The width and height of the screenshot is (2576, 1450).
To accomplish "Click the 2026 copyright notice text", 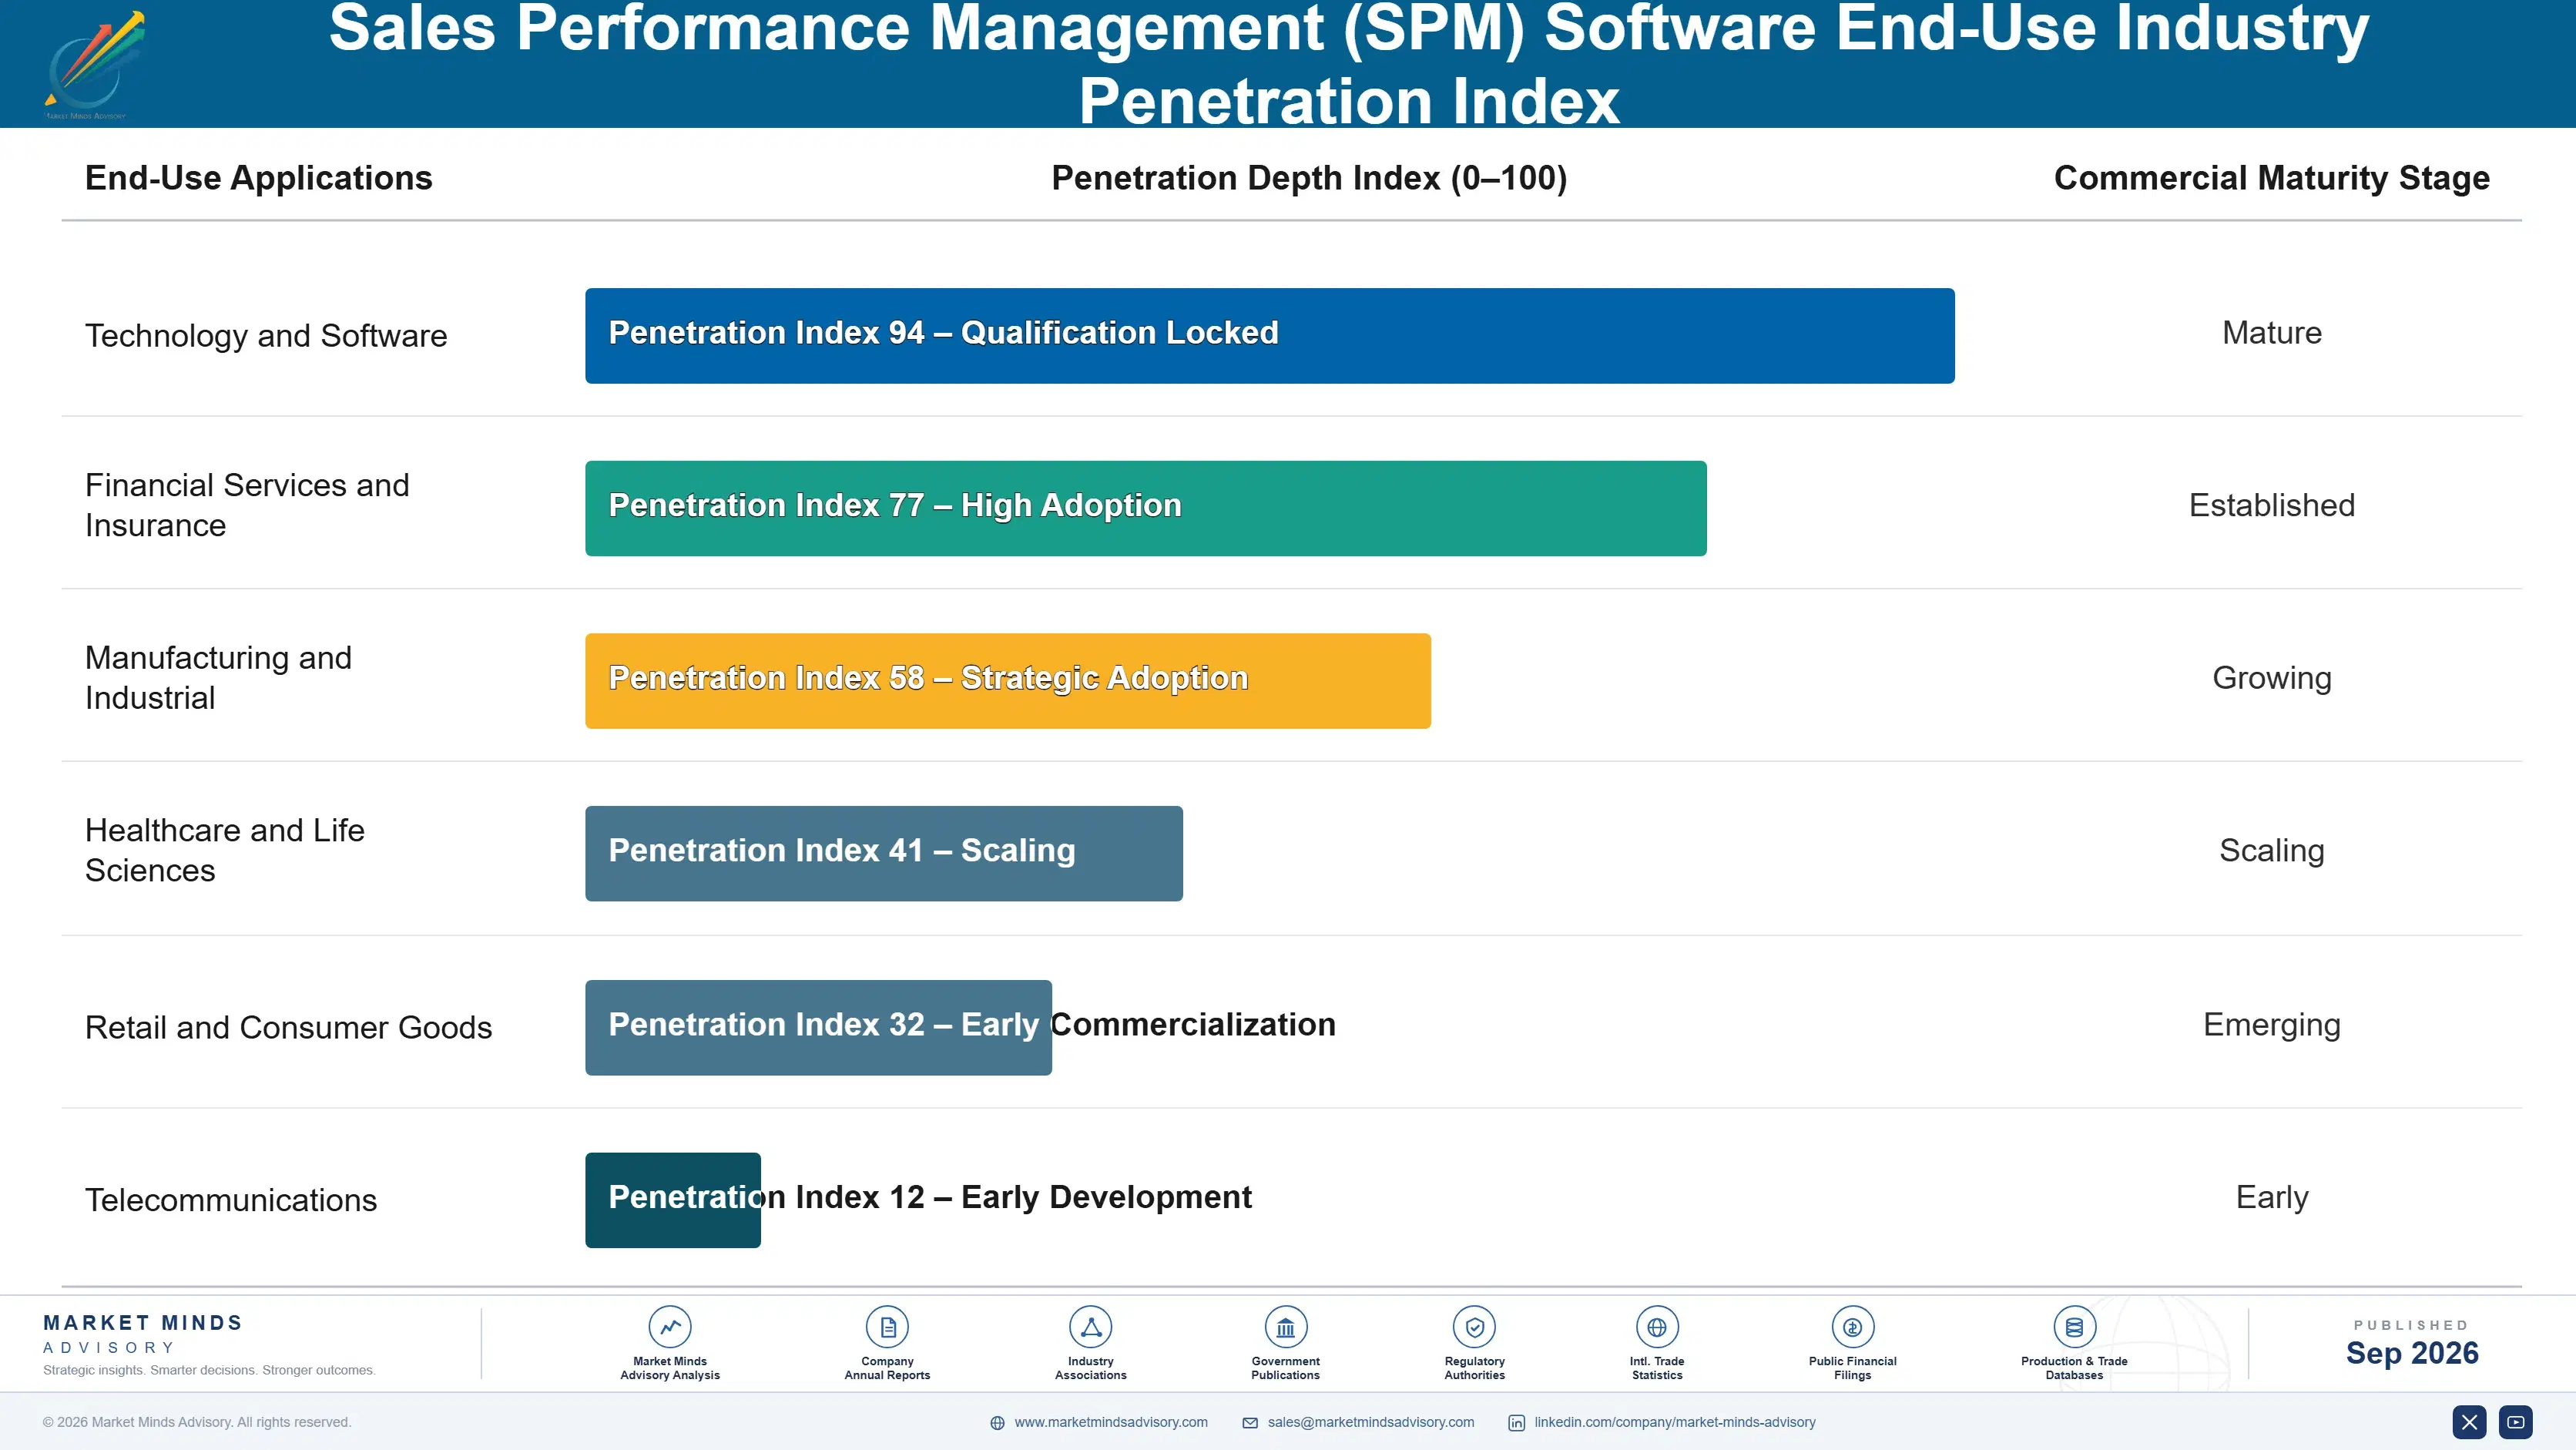I will coord(197,1422).
